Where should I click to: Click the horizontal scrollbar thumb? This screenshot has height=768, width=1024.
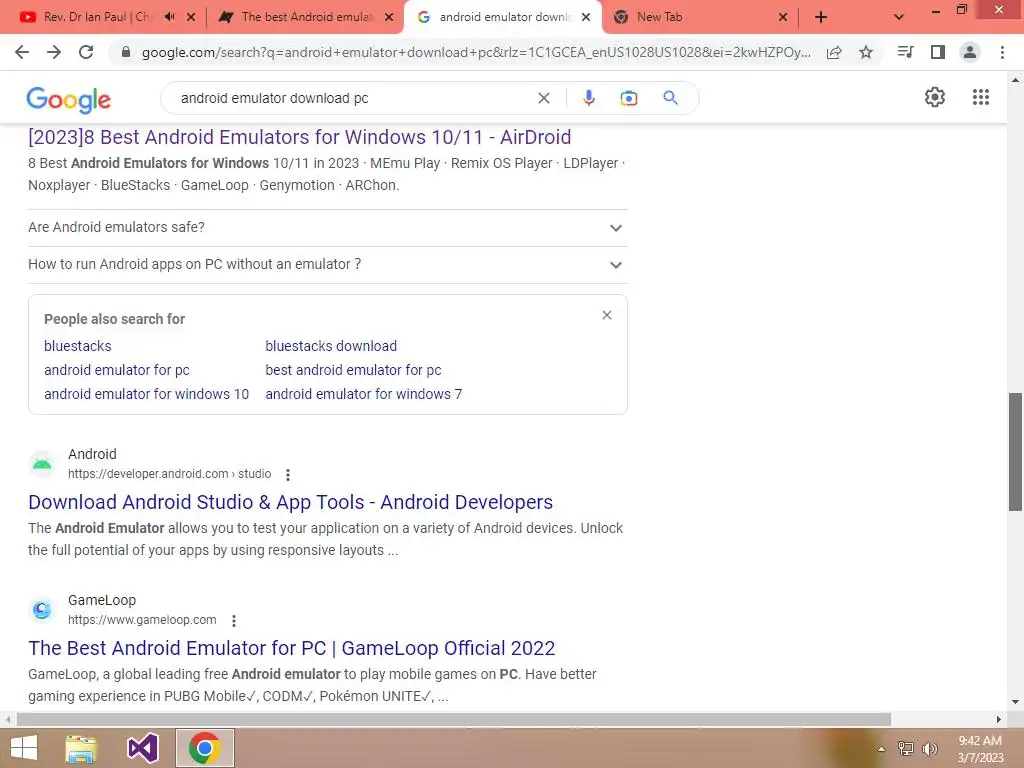coord(453,720)
